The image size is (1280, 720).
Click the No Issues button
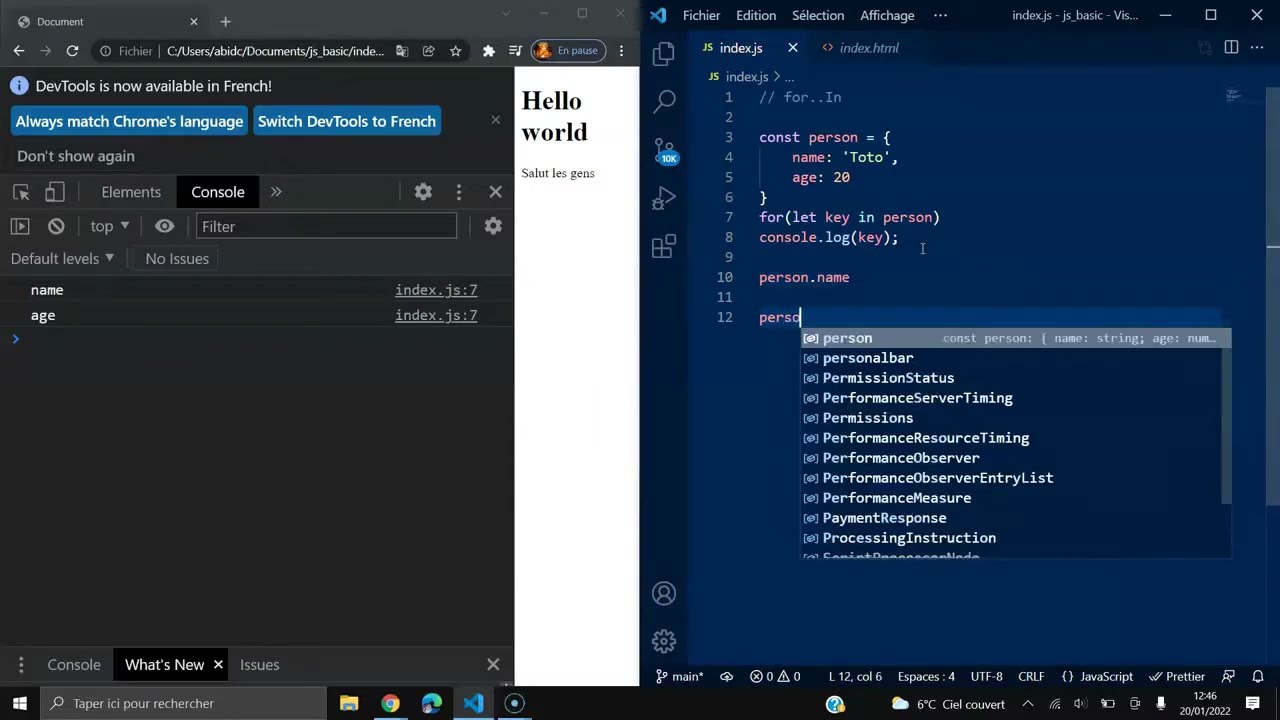tap(177, 258)
